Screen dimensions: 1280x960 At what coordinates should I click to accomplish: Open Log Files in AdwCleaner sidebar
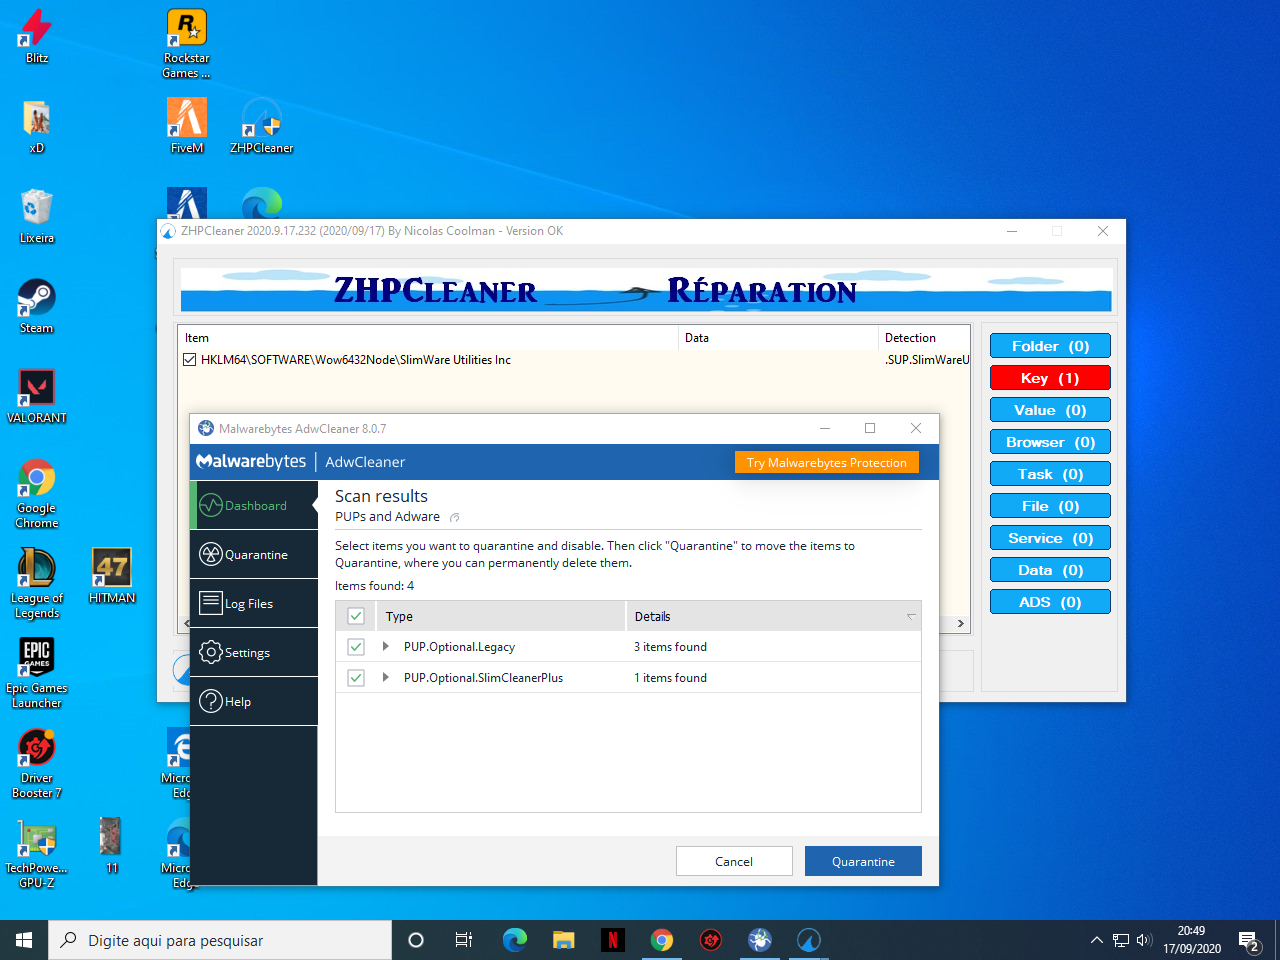click(x=254, y=604)
